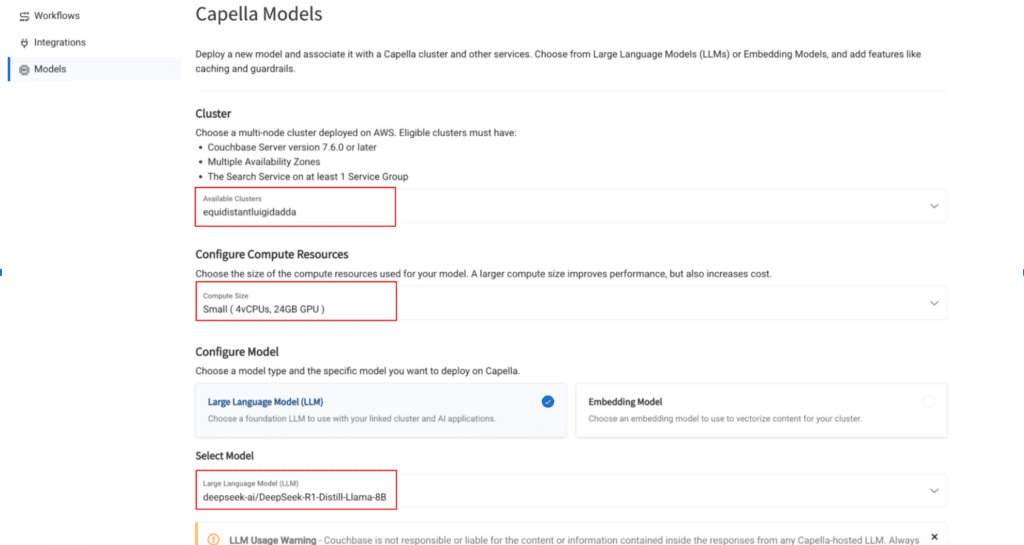
Task: Click the Select Model label
Action: point(224,456)
